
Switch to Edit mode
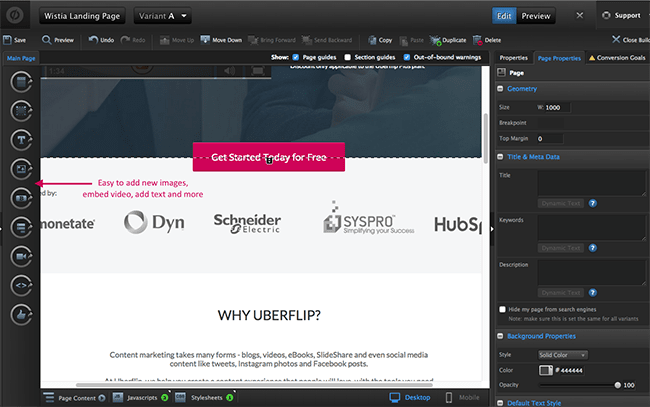[x=504, y=16]
